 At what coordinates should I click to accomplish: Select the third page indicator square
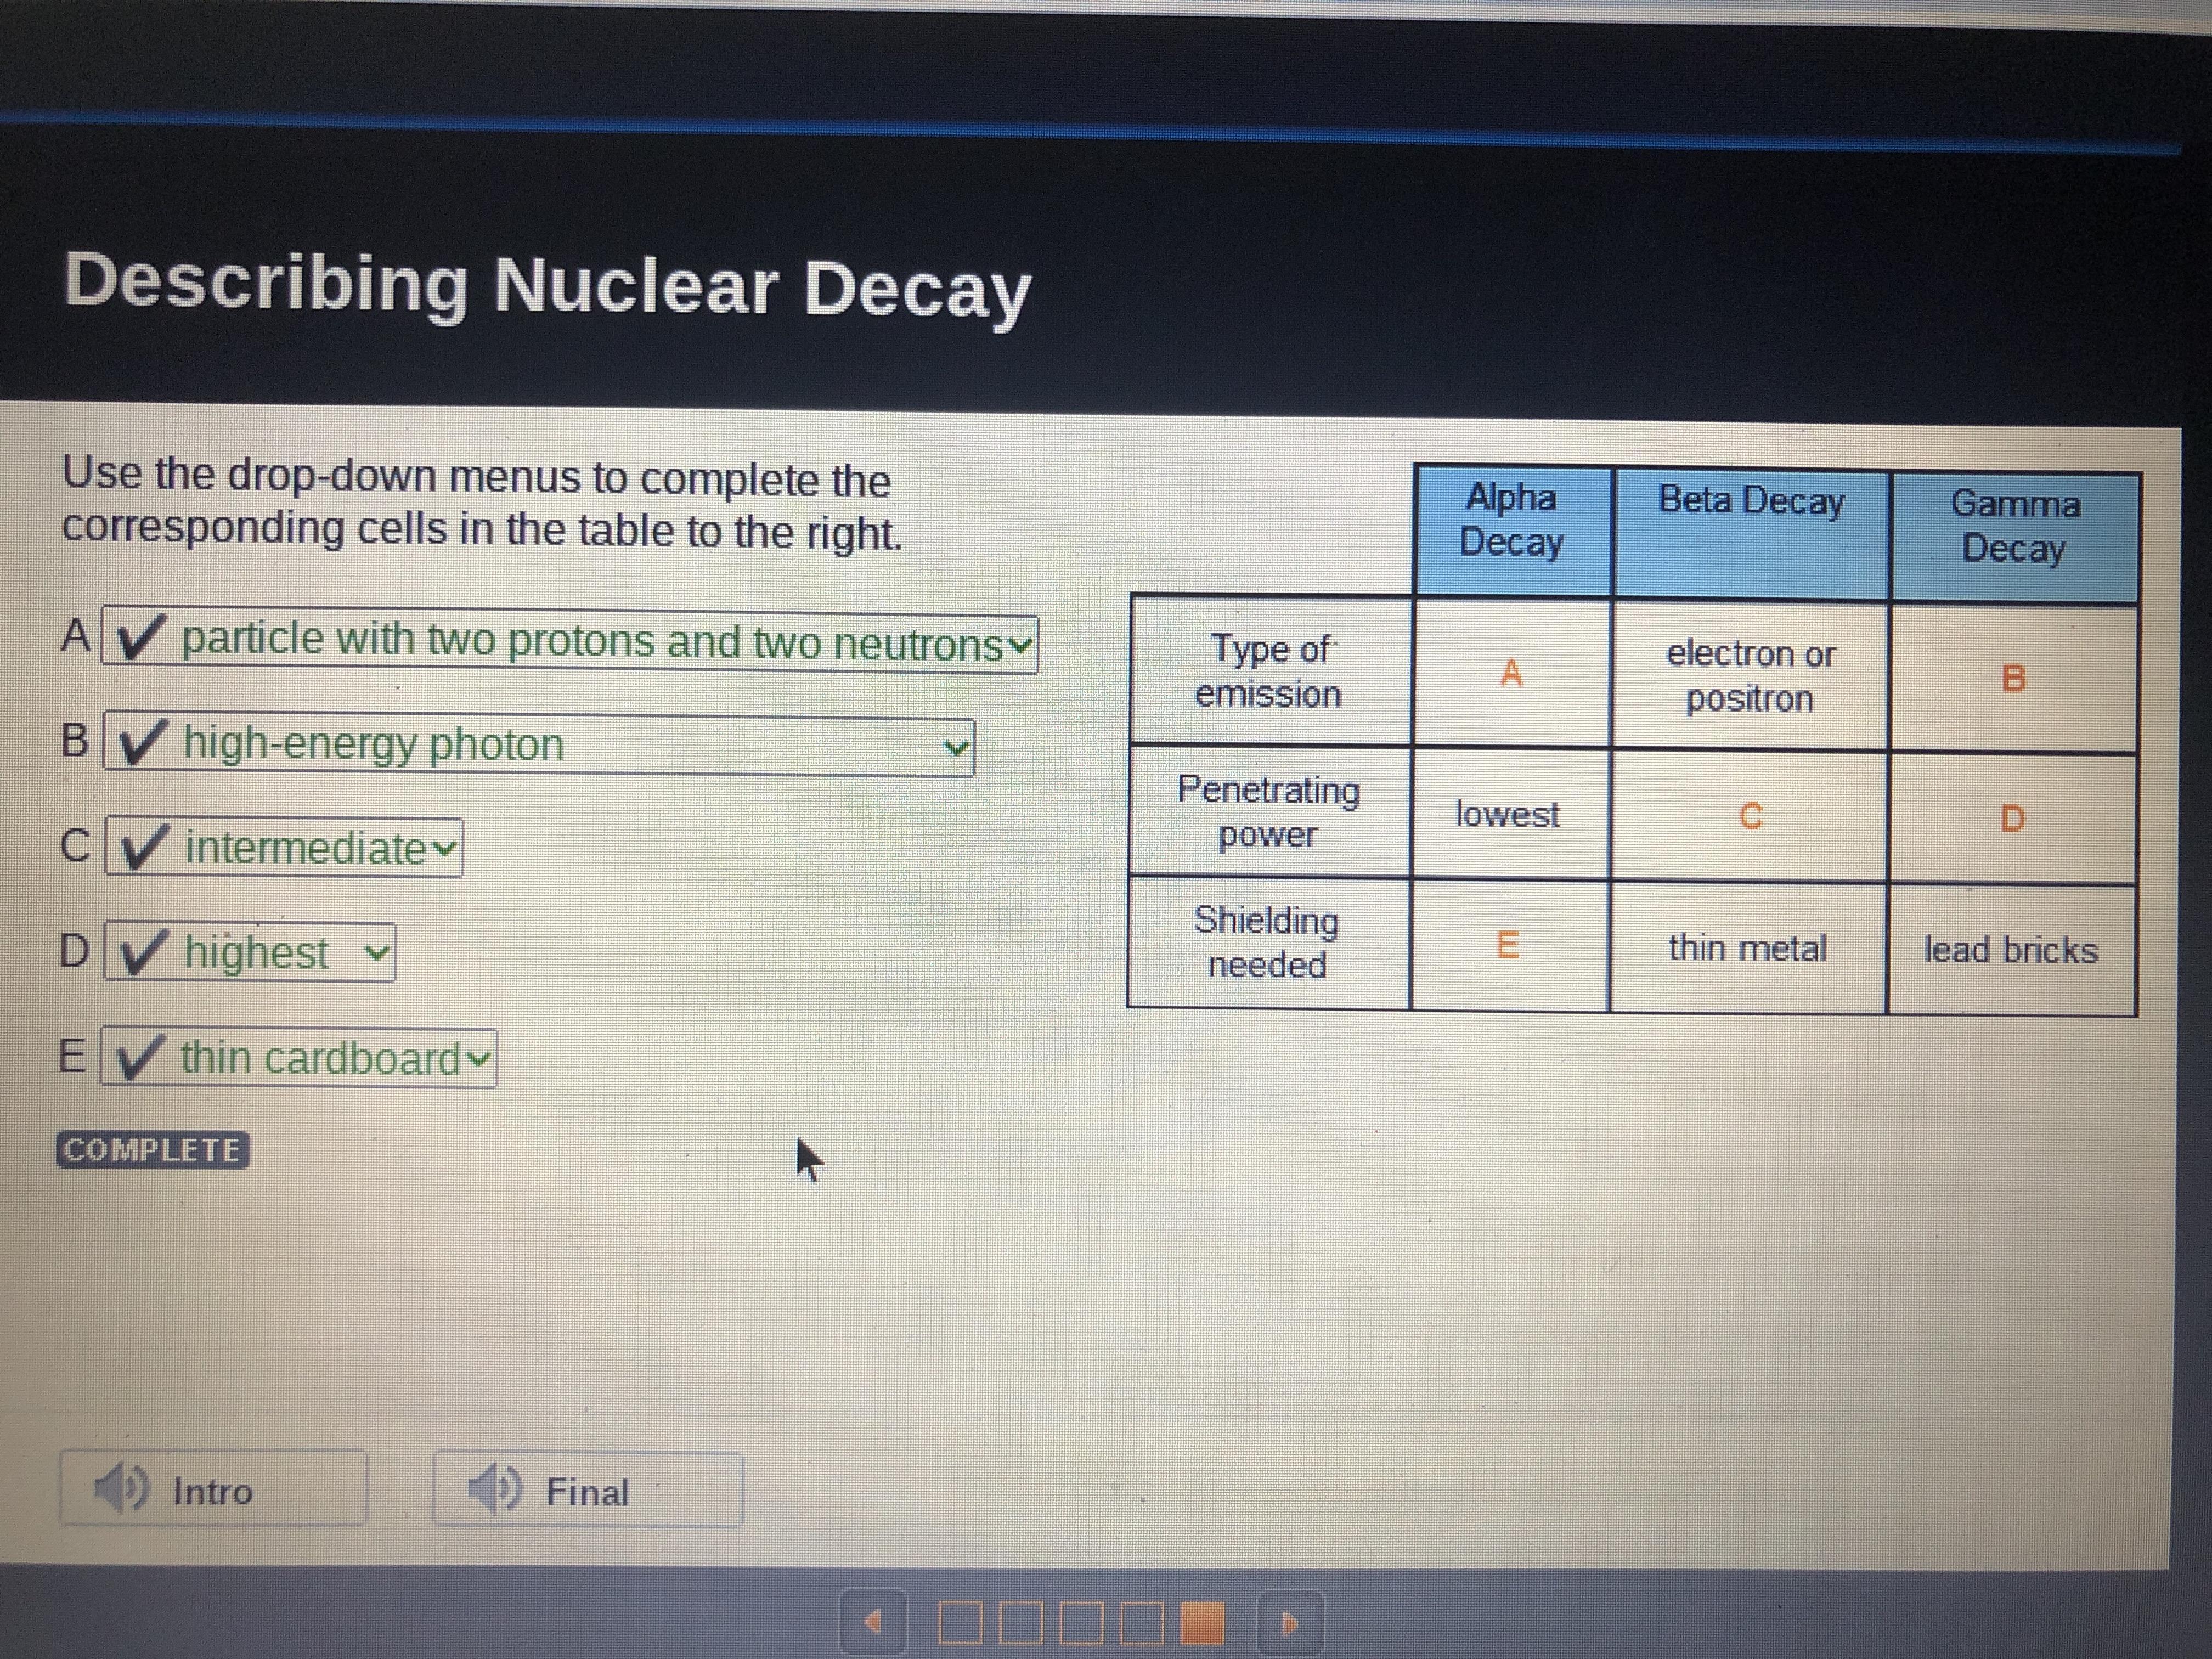1081,1622
